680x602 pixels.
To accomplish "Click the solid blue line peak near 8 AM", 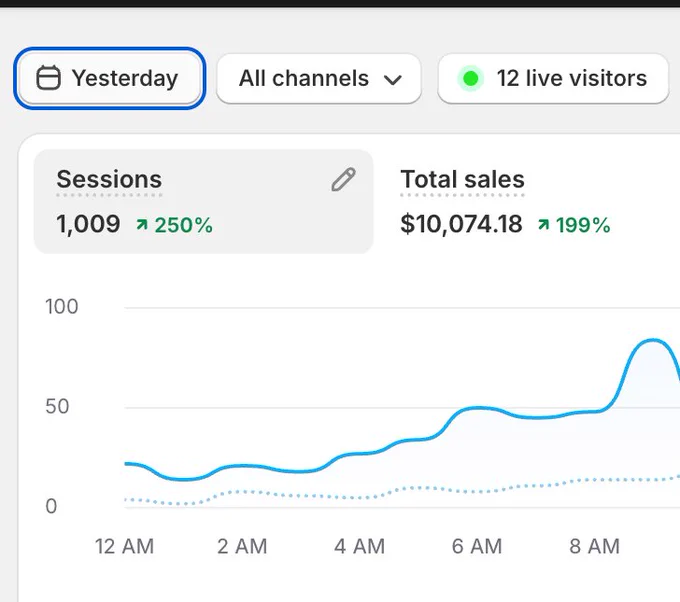I will point(653,340).
